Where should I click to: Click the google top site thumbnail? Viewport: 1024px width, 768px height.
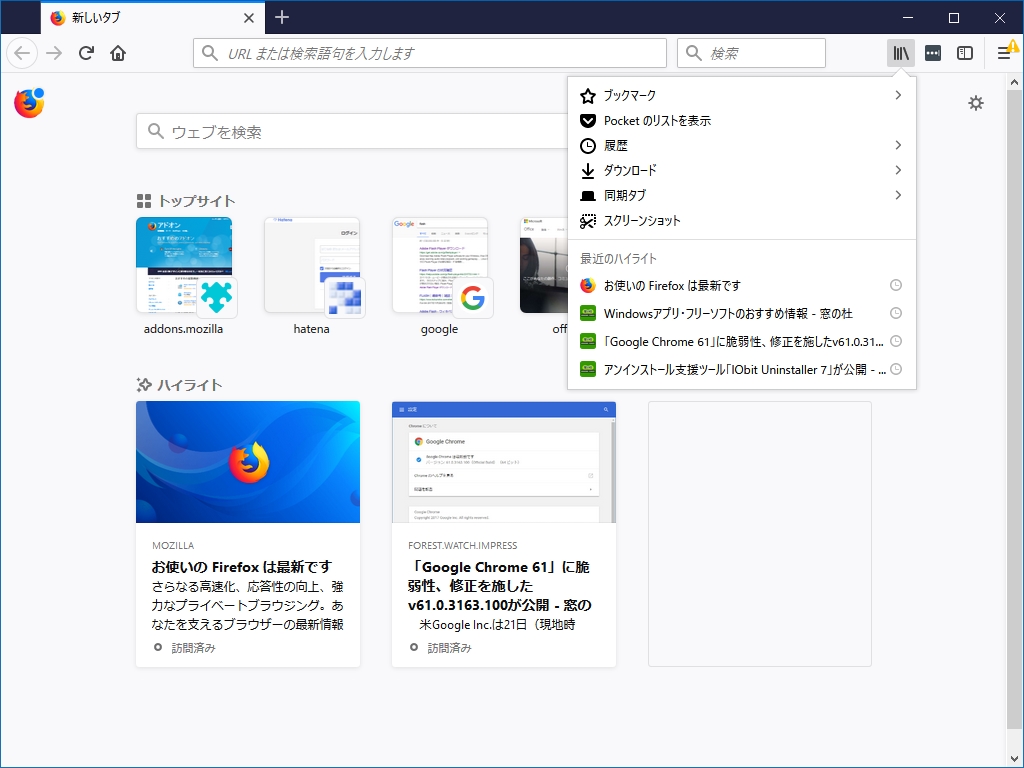click(x=440, y=265)
